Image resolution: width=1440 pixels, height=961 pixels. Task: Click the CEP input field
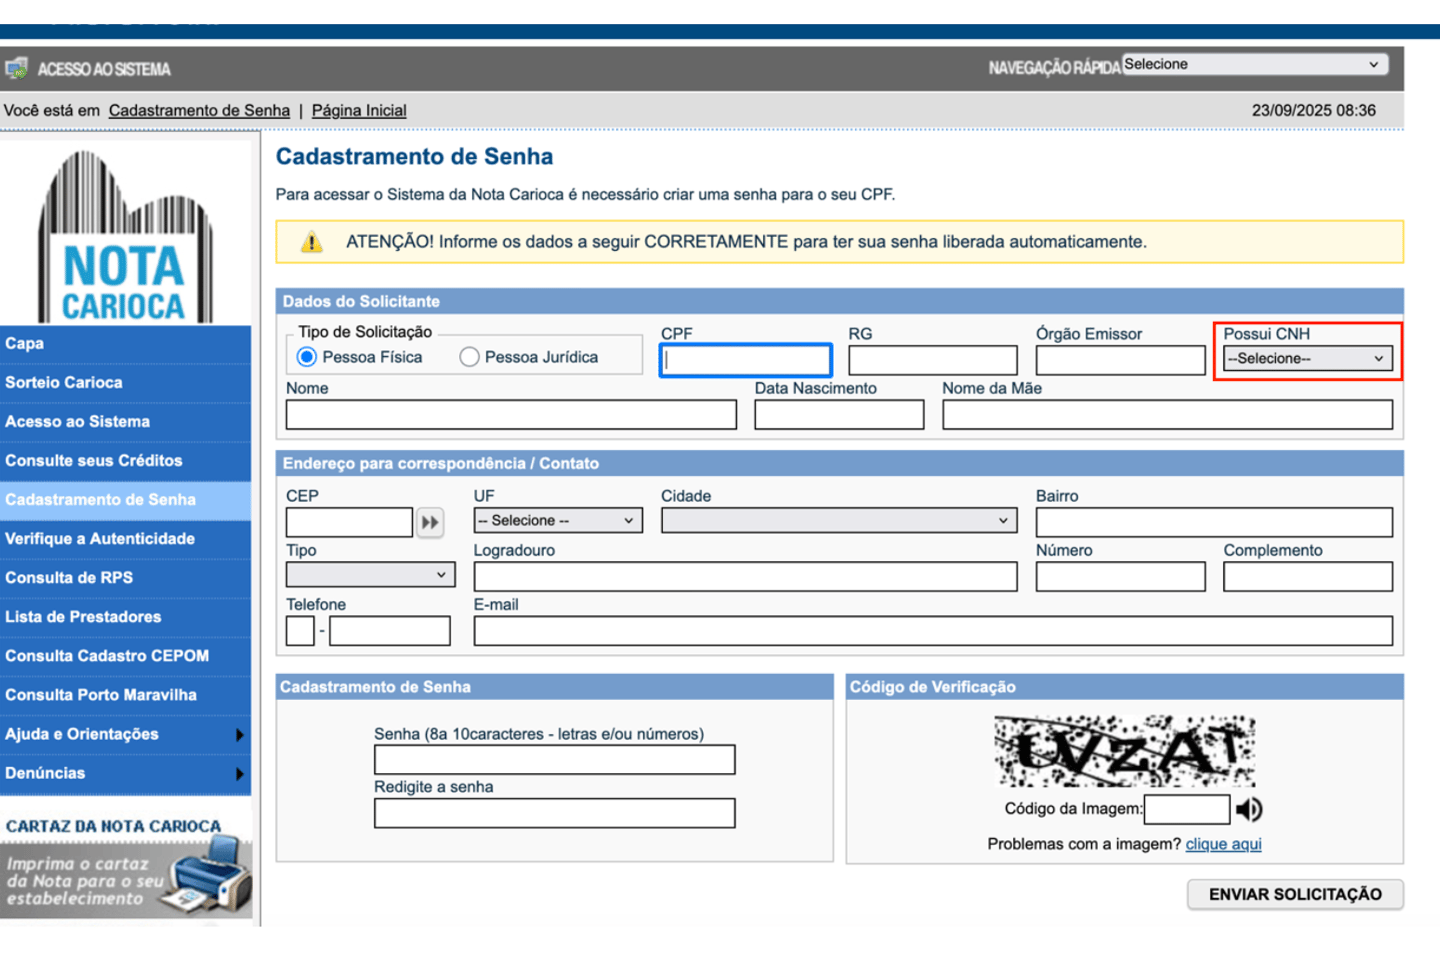(349, 522)
